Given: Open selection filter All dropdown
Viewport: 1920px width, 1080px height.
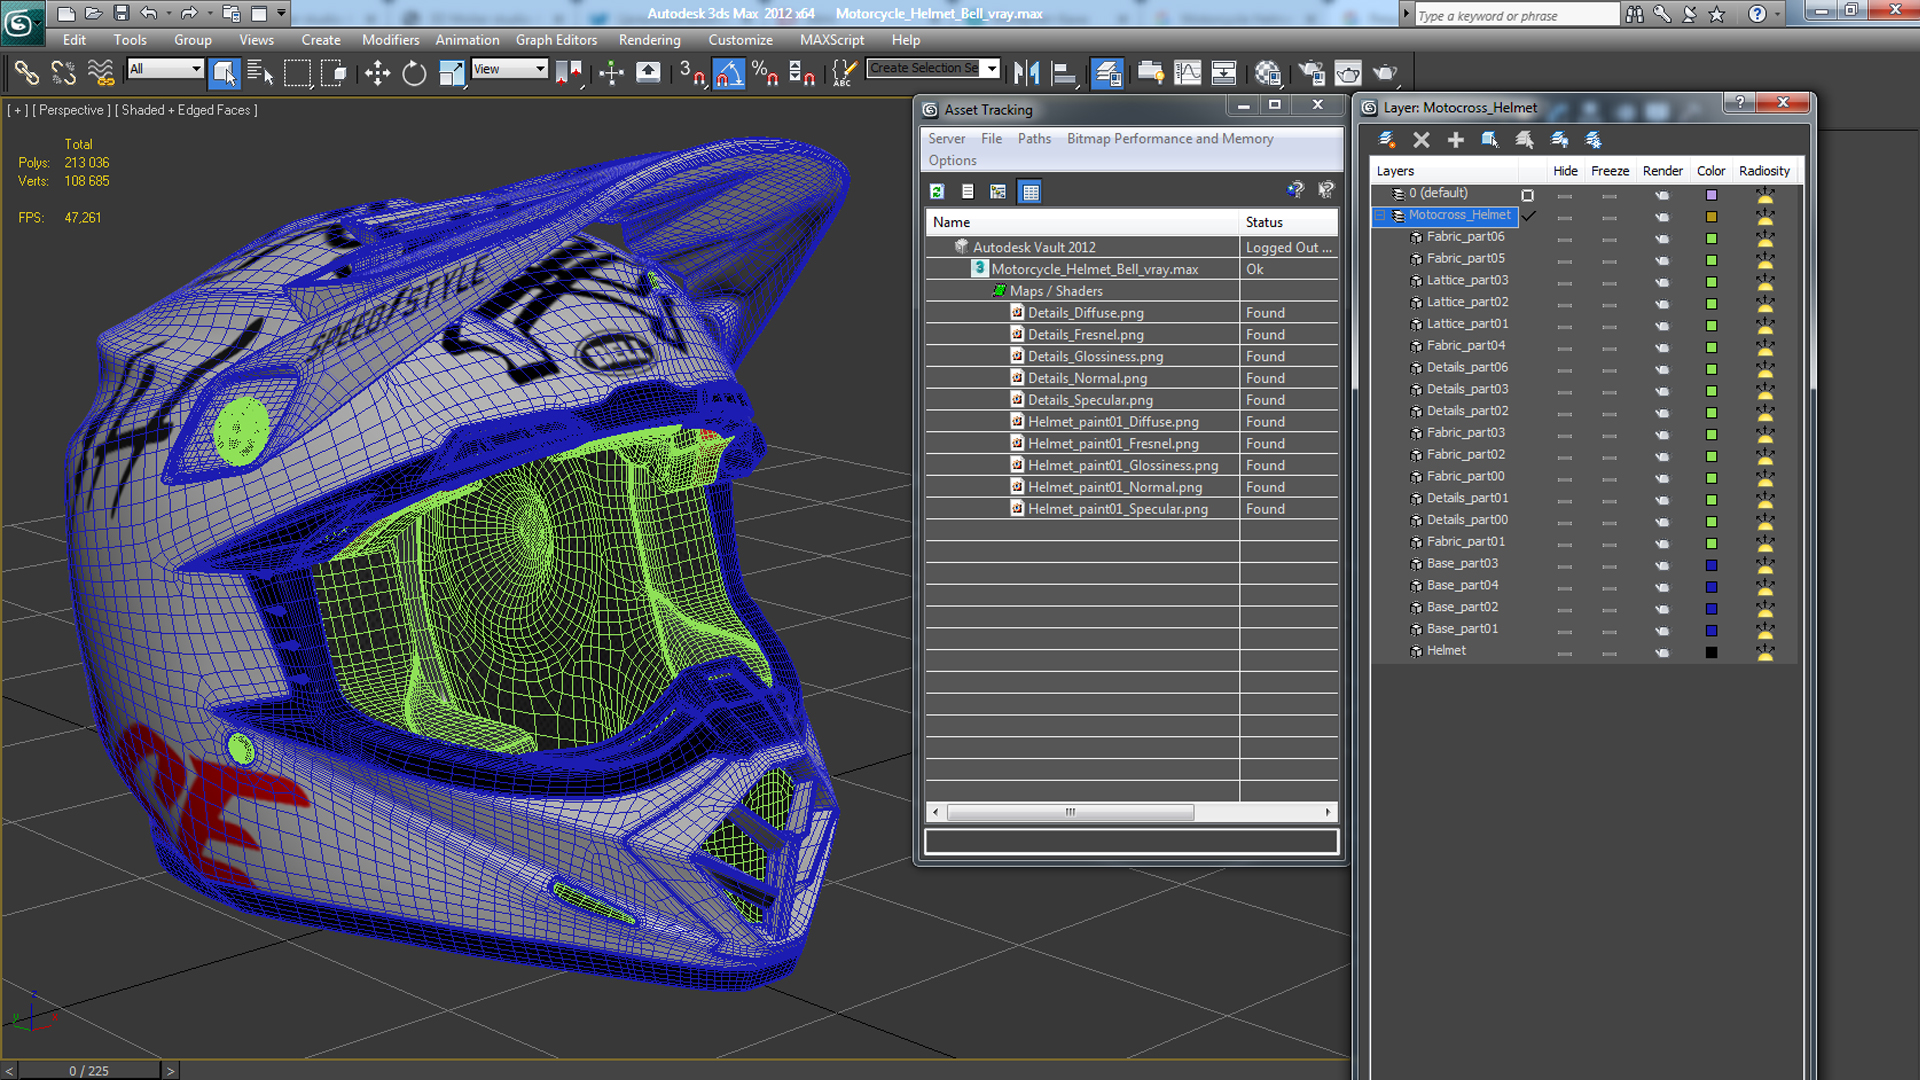Looking at the screenshot, I should click(165, 68).
